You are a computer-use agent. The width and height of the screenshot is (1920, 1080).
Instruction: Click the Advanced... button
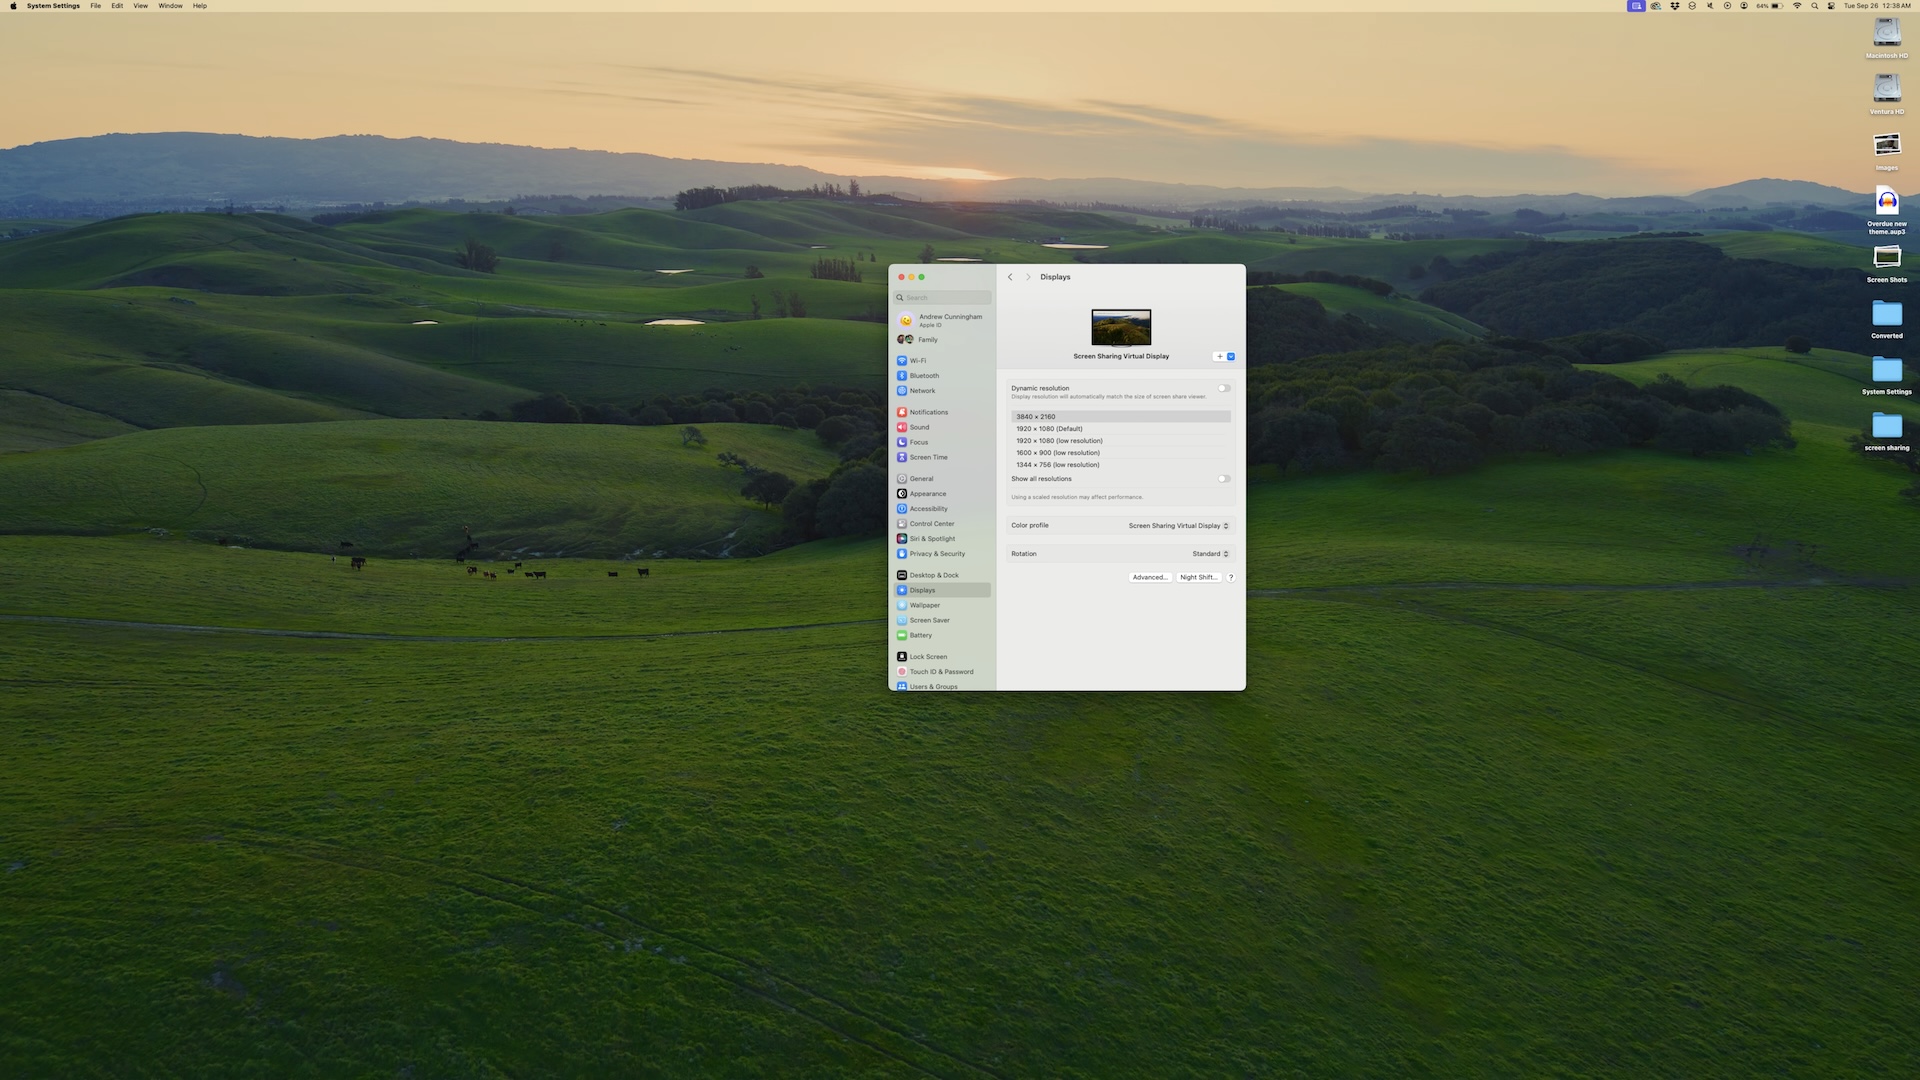tap(1149, 577)
